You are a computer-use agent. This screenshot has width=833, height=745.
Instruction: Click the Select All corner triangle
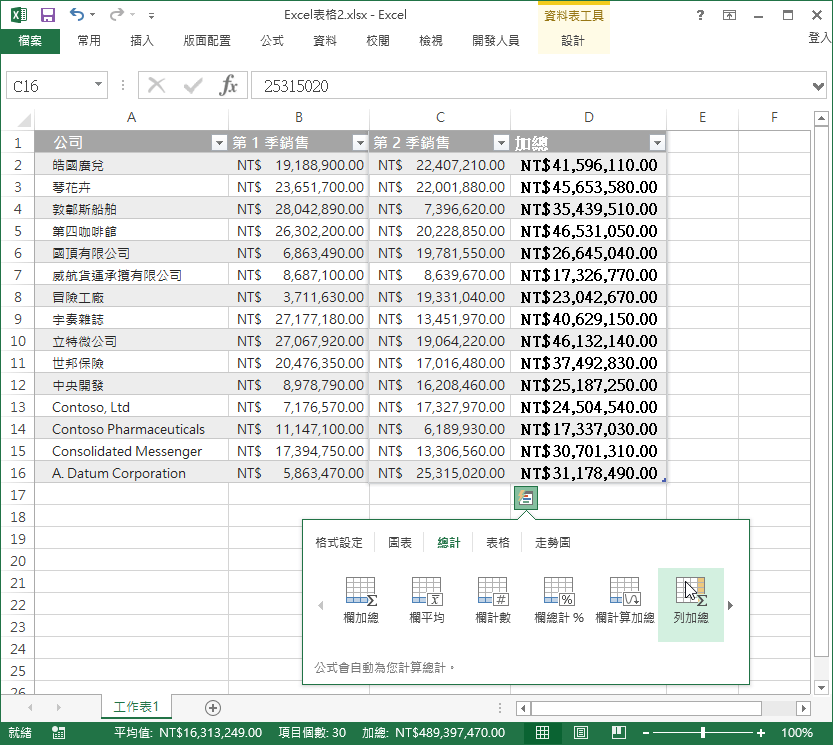(24, 120)
